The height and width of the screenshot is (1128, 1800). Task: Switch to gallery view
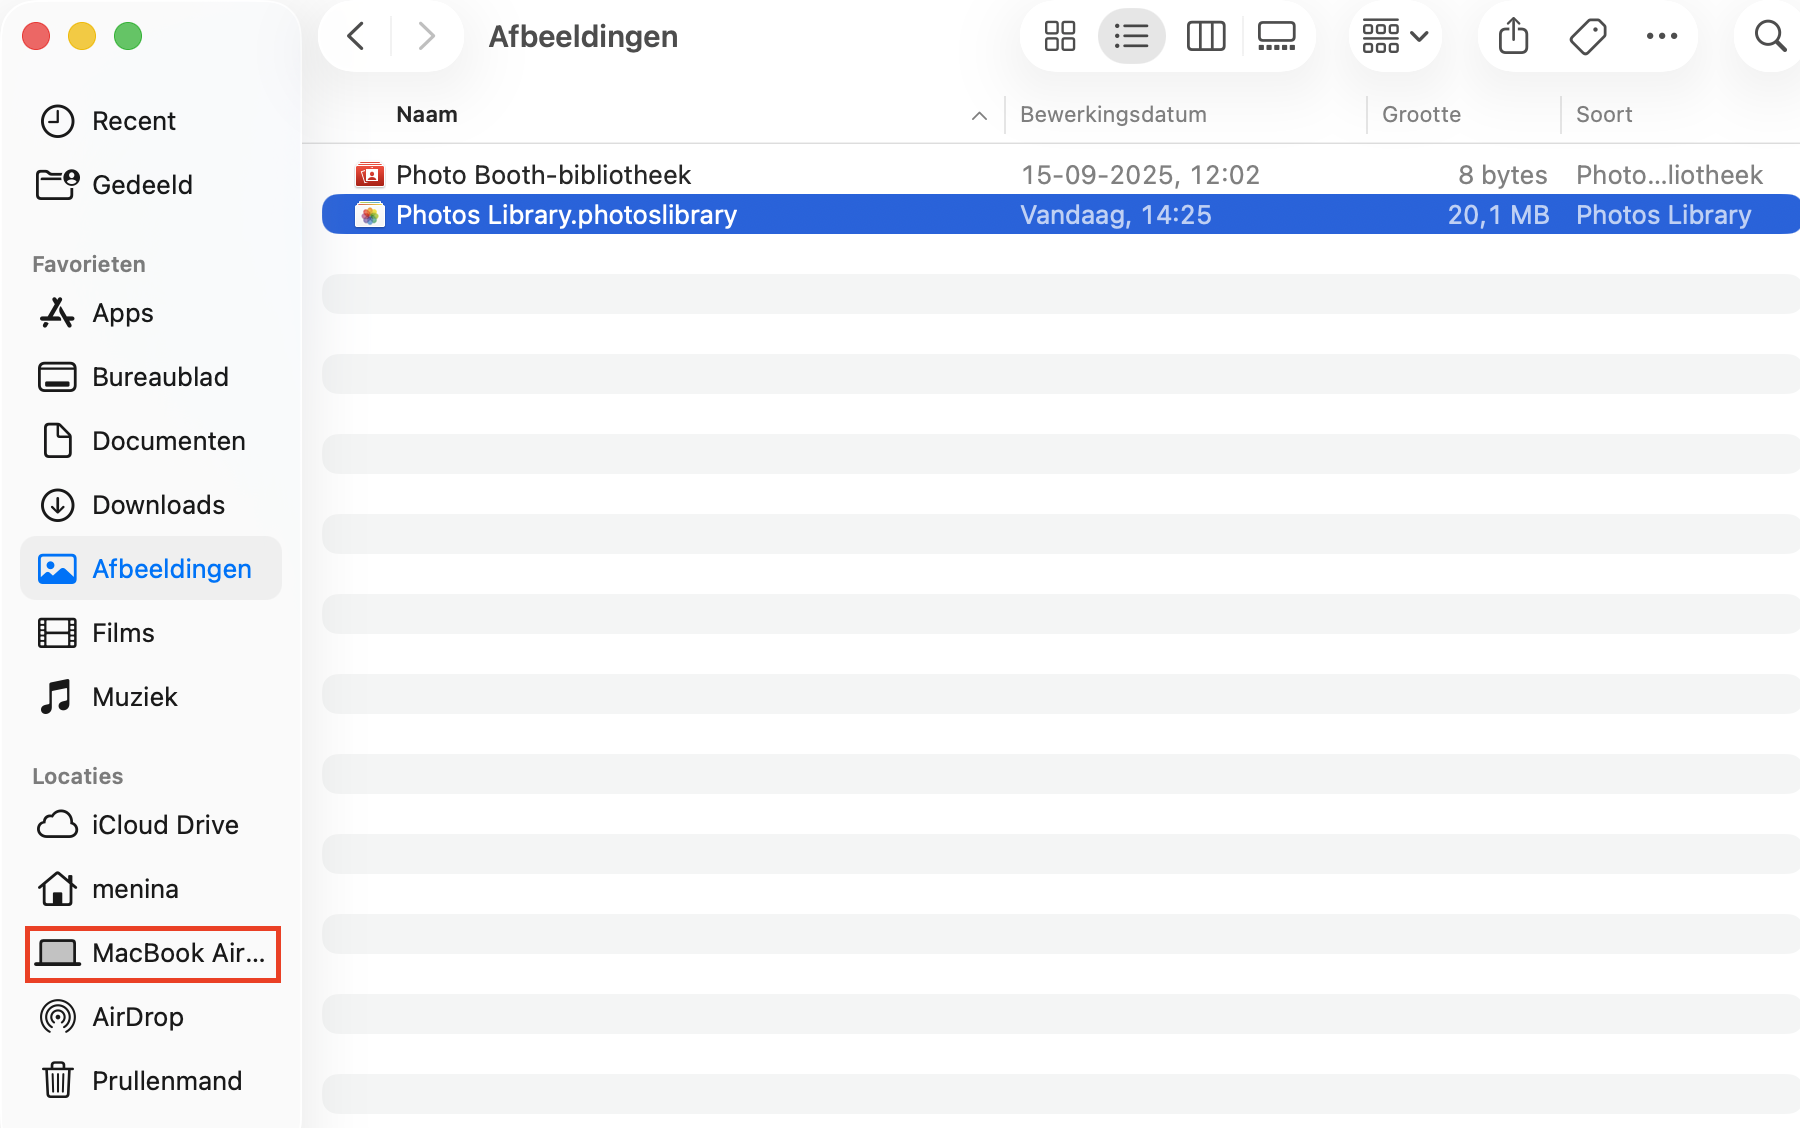(1276, 36)
